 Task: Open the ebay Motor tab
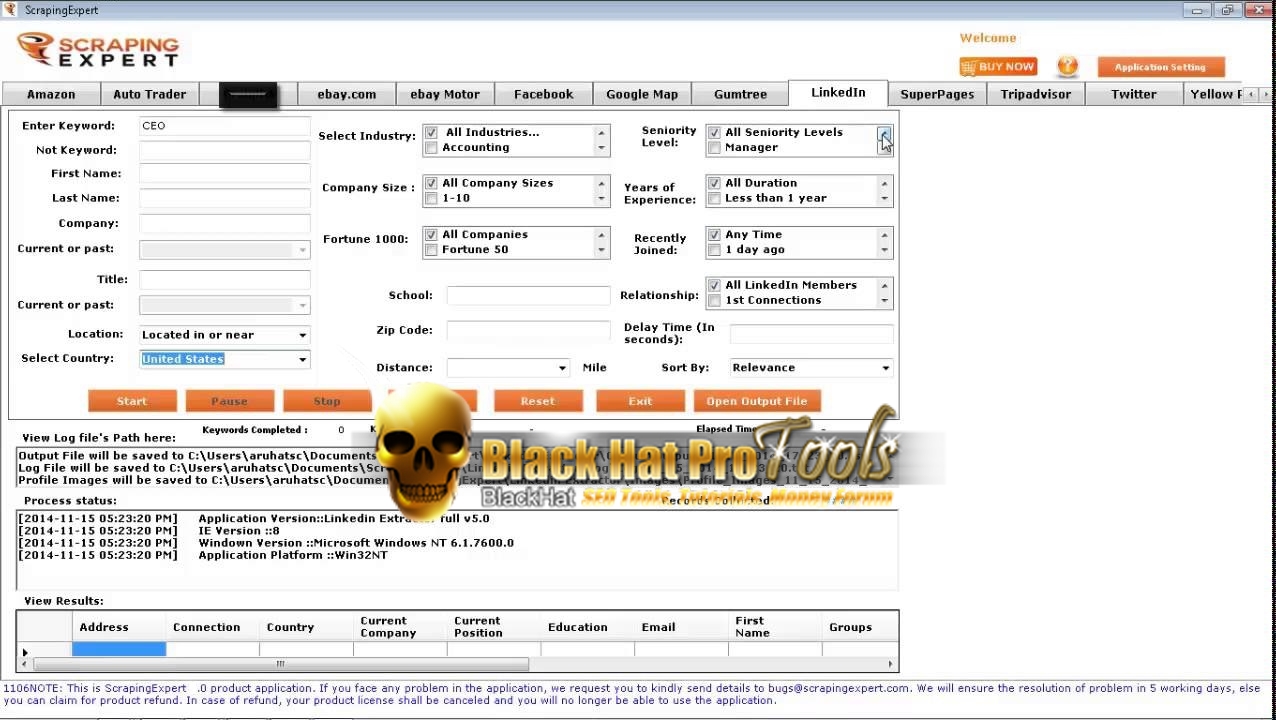click(x=445, y=94)
